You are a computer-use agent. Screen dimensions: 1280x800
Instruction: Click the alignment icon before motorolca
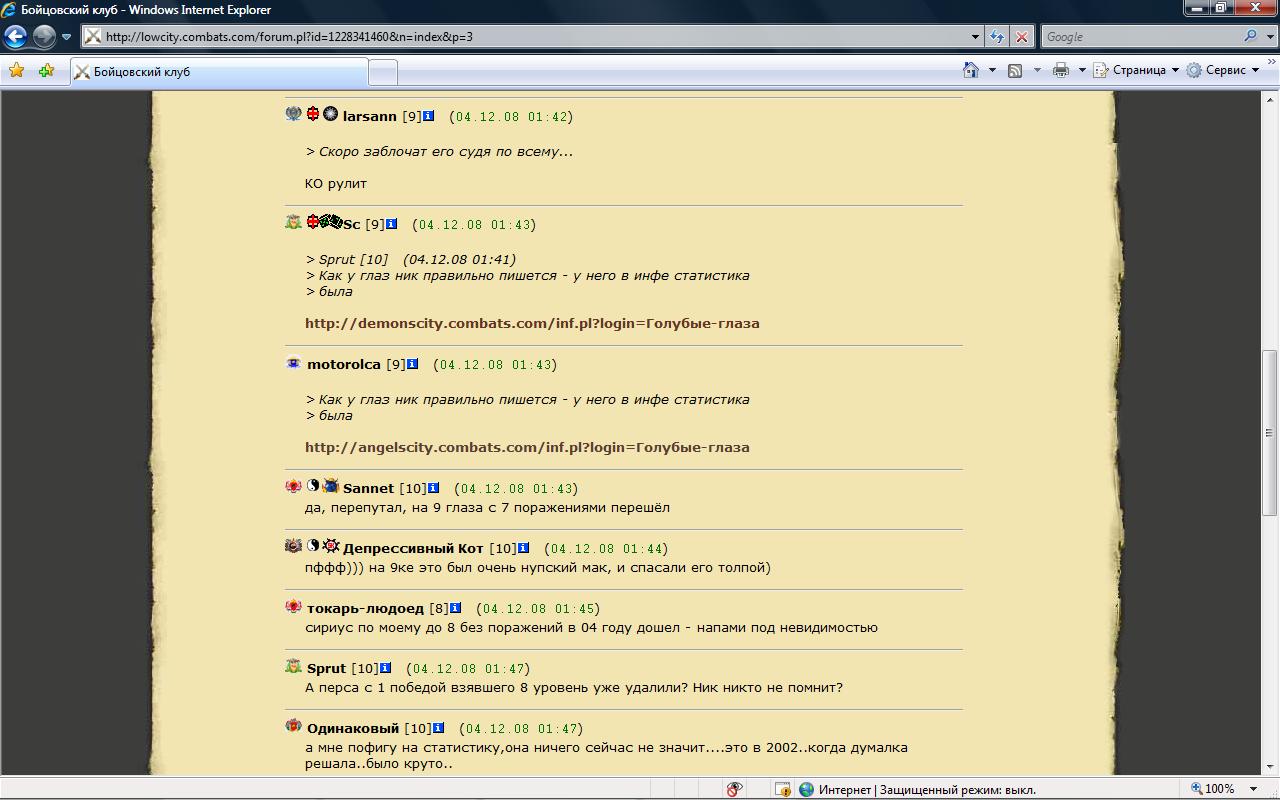293,362
